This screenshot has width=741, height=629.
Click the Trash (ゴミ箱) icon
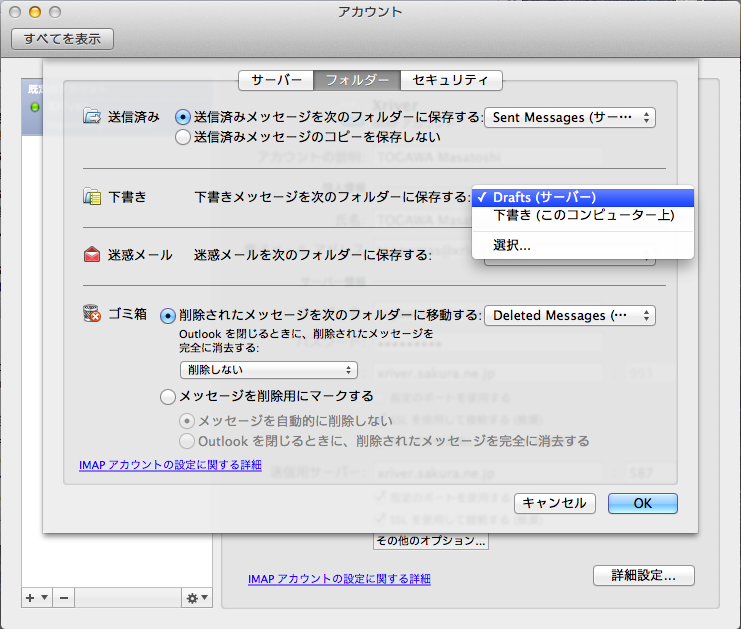93,315
